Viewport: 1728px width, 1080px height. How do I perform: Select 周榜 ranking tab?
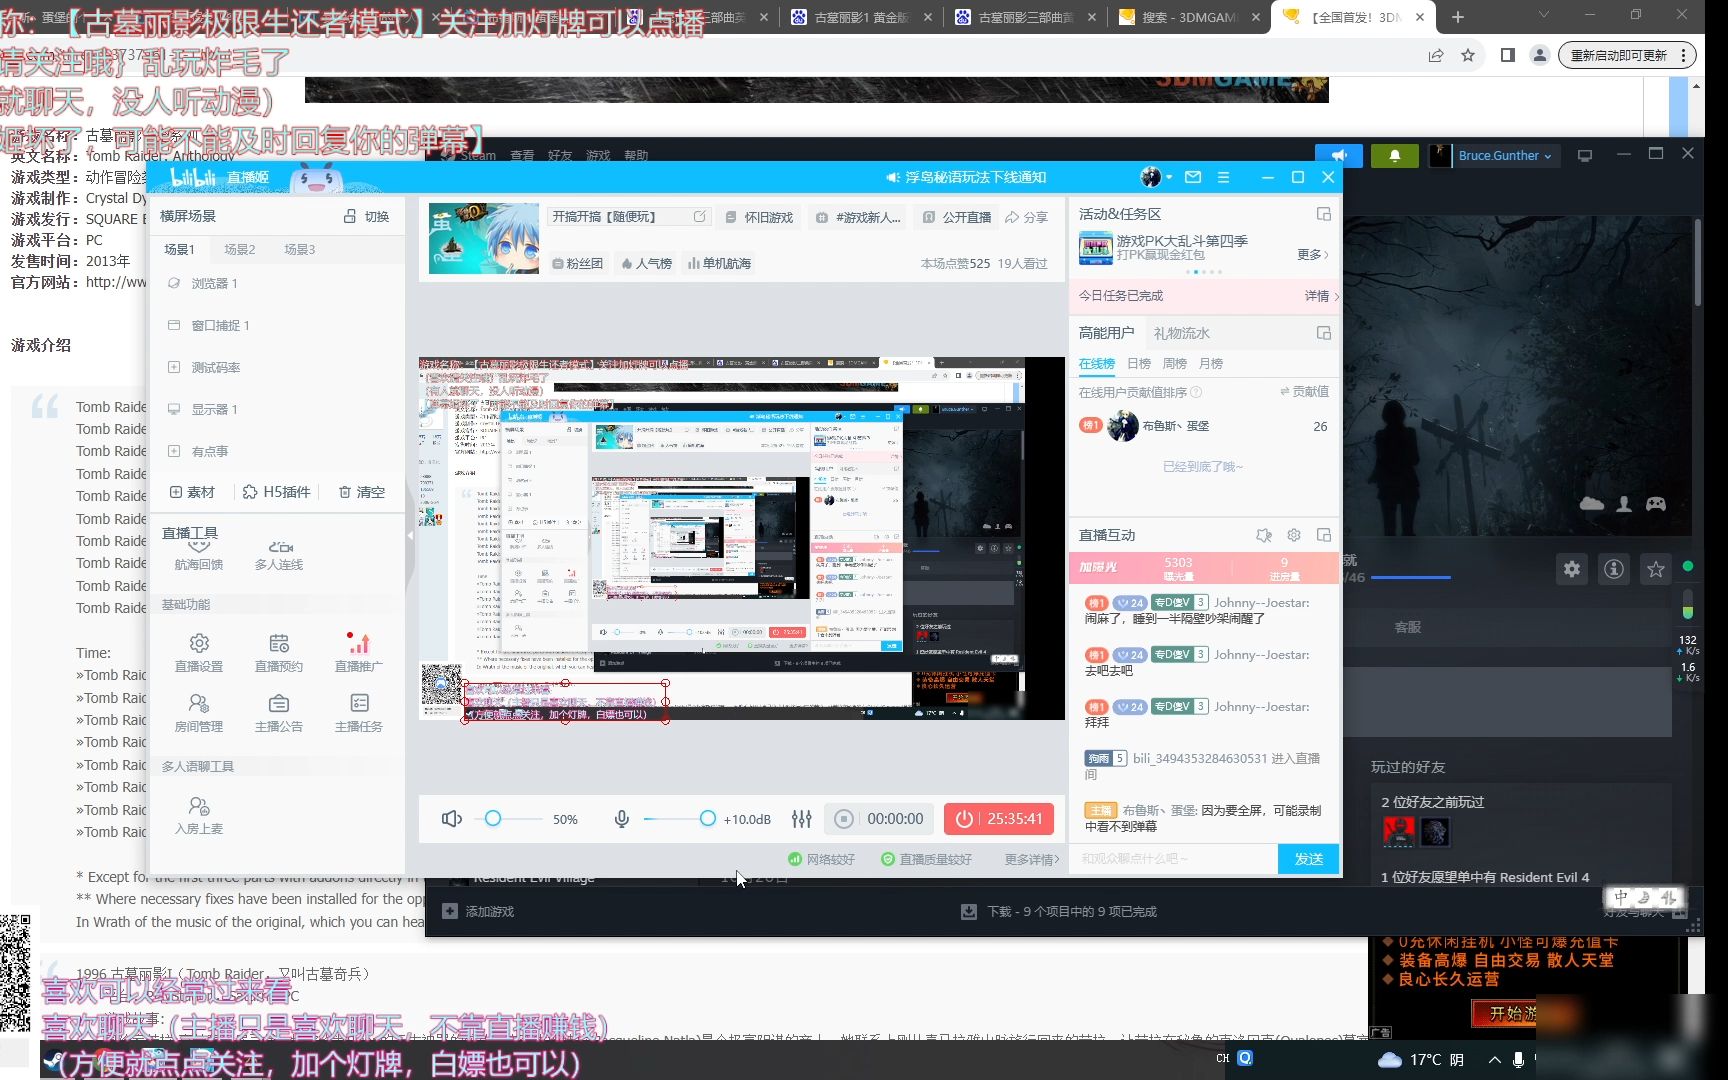tap(1175, 363)
